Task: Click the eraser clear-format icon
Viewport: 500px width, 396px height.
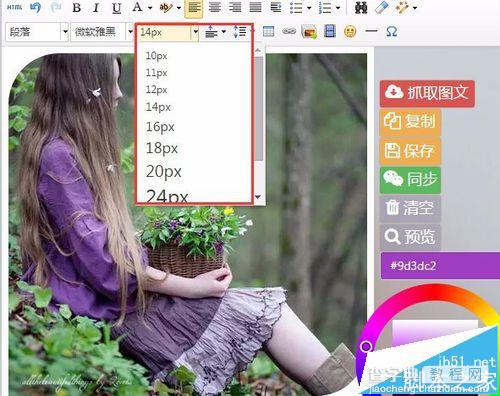Action: pyautogui.click(x=381, y=7)
